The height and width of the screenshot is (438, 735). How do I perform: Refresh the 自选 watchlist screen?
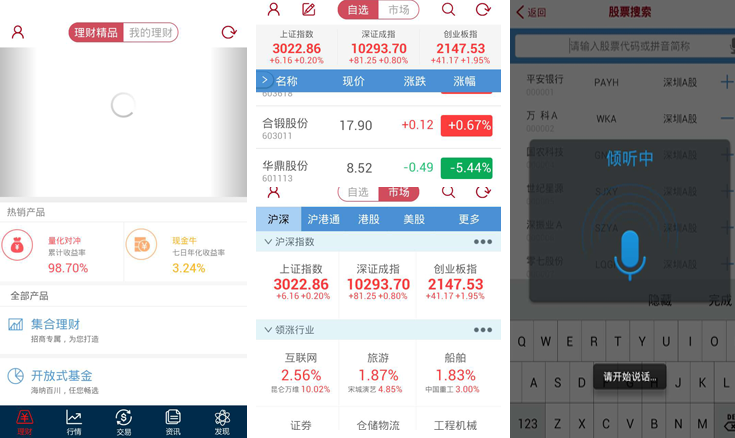(483, 9)
